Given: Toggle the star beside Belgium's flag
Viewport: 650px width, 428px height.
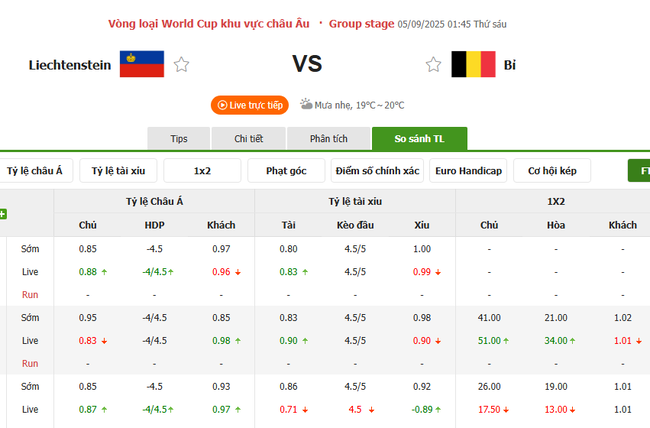Looking at the screenshot, I should 433,65.
